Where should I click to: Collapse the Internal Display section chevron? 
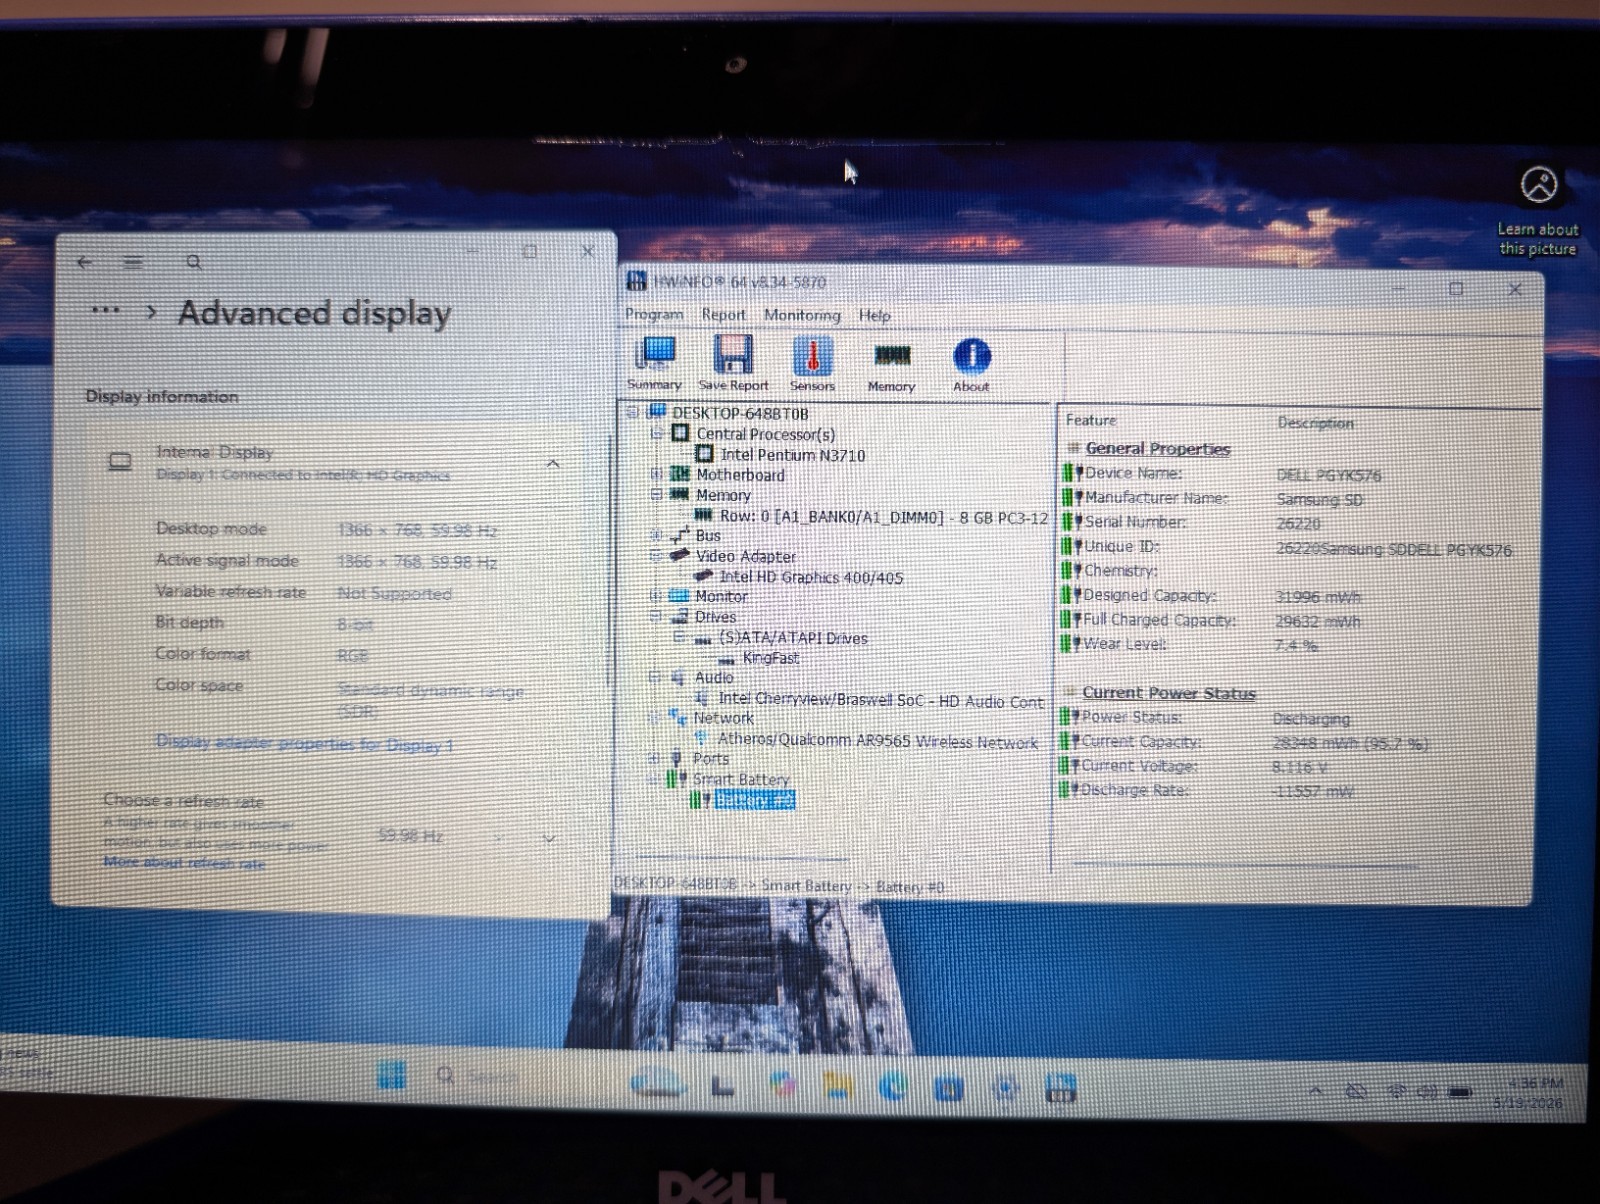pos(553,464)
